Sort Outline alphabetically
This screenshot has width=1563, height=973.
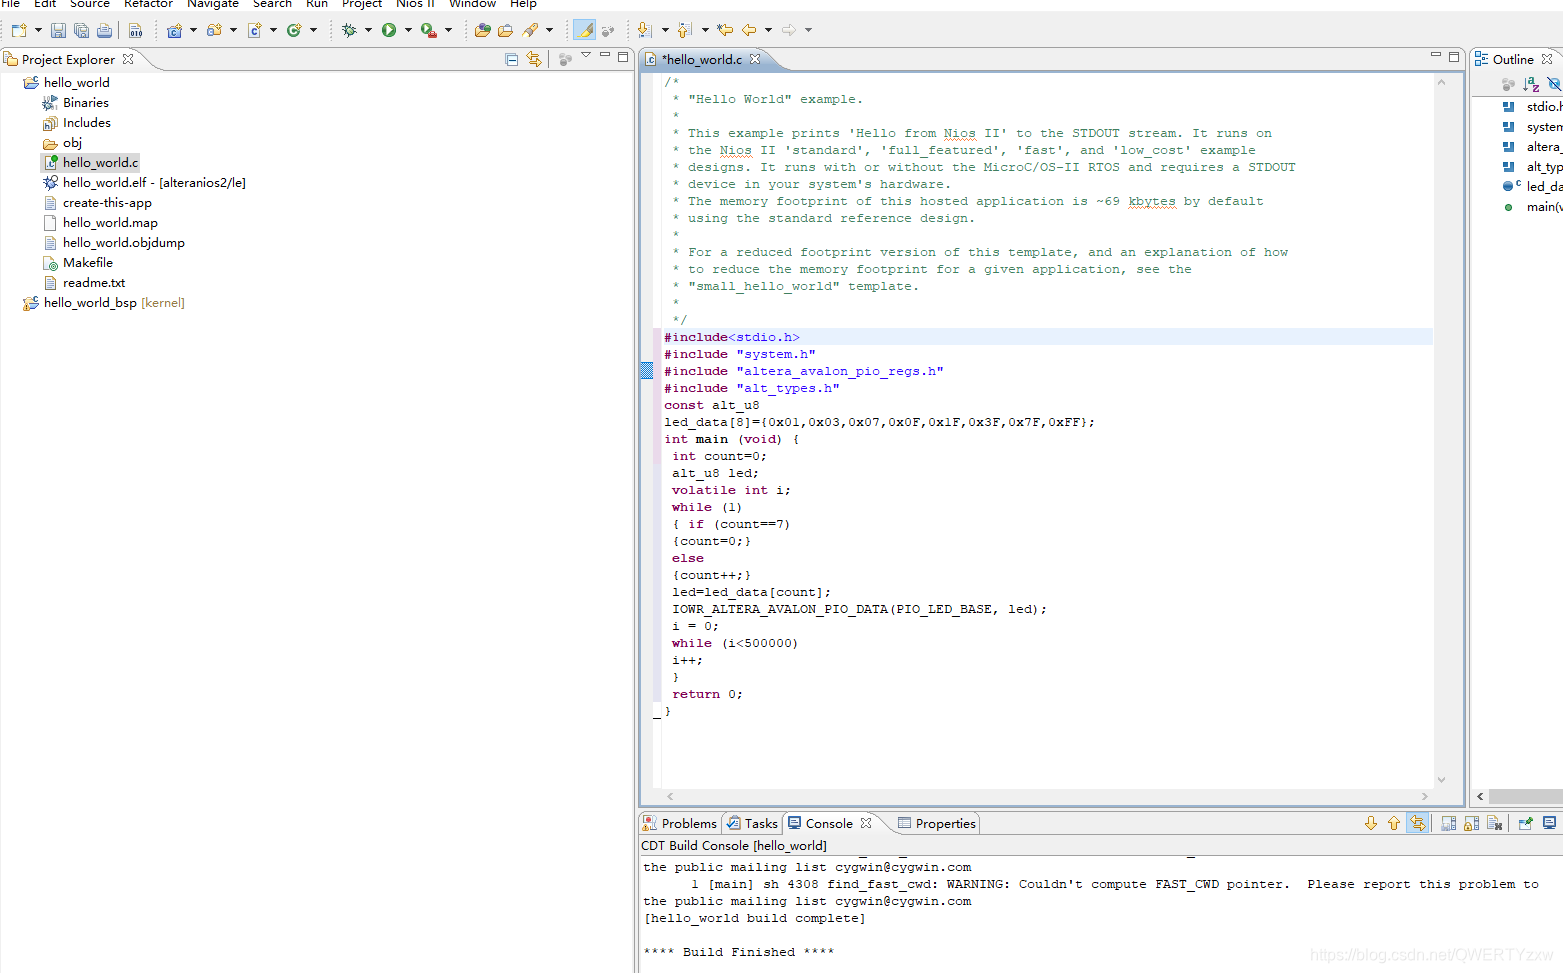[x=1531, y=84]
